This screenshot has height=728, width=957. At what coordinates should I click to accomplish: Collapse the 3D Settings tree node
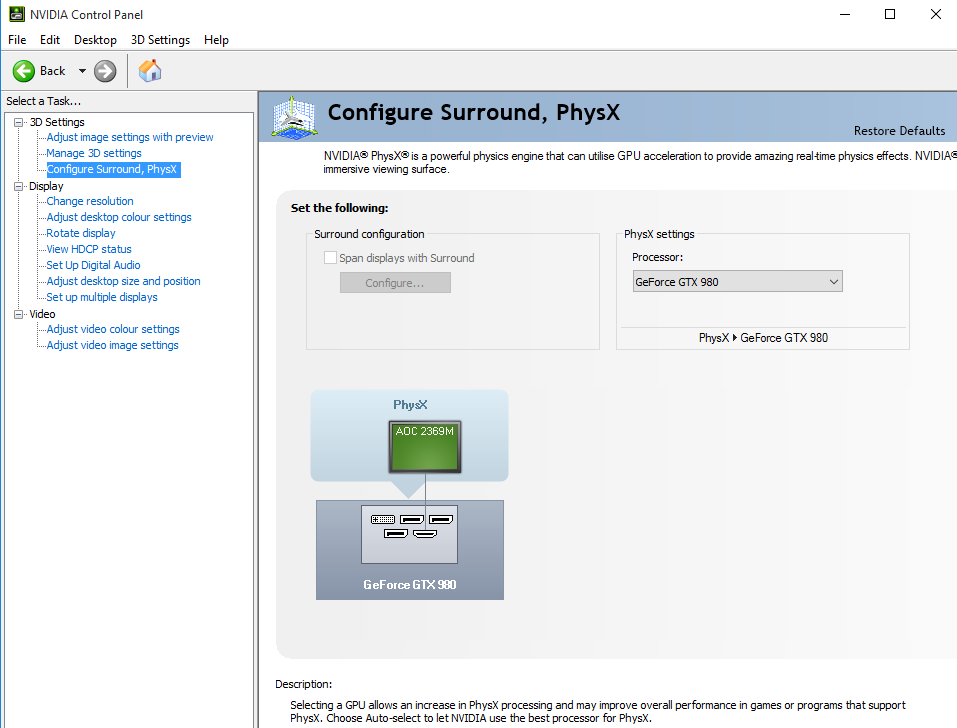[x=19, y=122]
